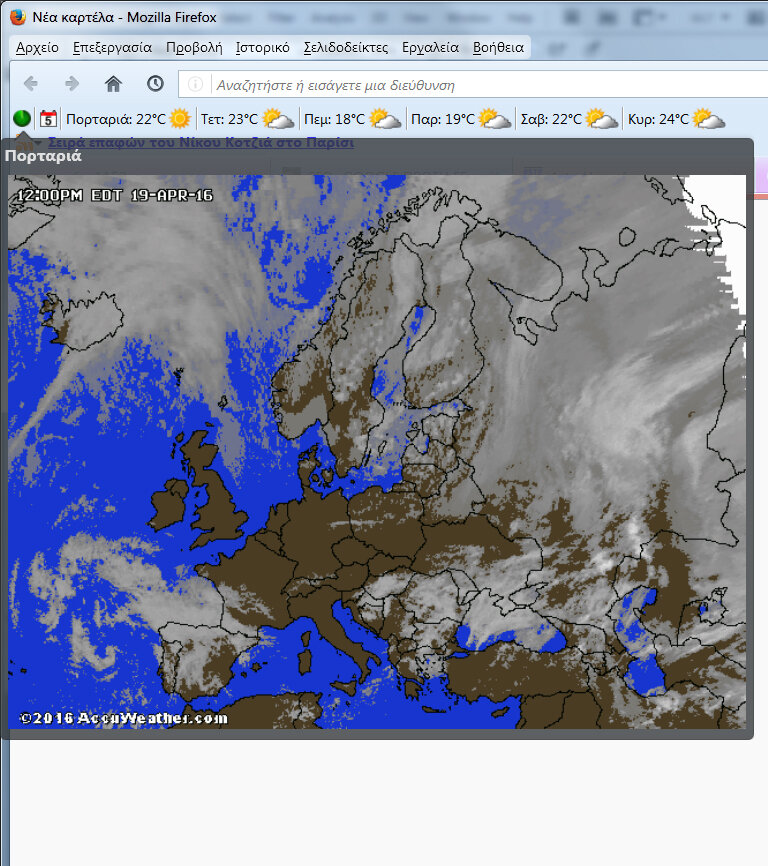Open the calendar forecast icon
Viewport: 768px width, 866px height.
pyautogui.click(x=48, y=119)
